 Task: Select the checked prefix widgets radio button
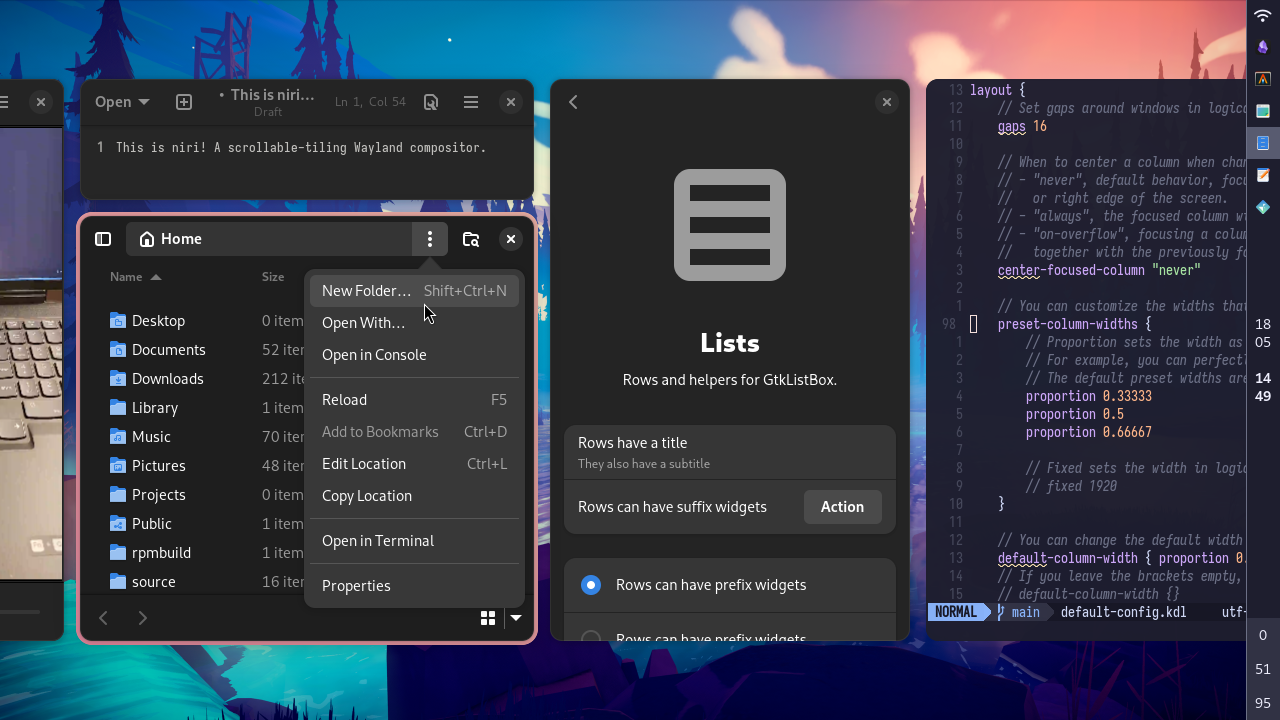(591, 585)
